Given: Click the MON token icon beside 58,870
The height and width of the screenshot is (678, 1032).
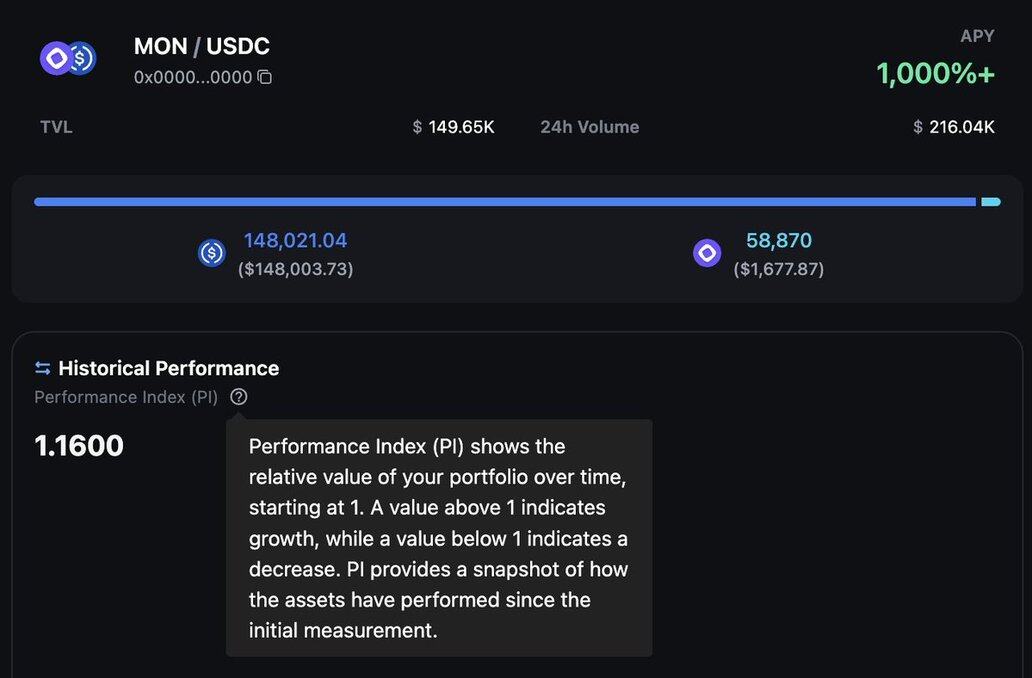Looking at the screenshot, I should (x=707, y=253).
